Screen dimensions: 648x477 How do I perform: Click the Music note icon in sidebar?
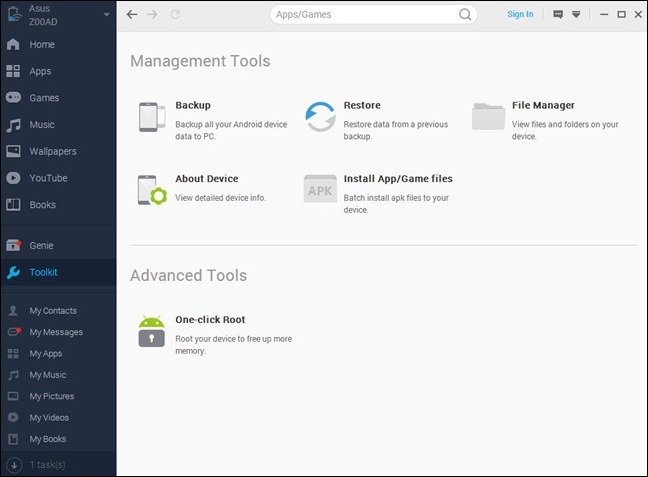pyautogui.click(x=13, y=125)
